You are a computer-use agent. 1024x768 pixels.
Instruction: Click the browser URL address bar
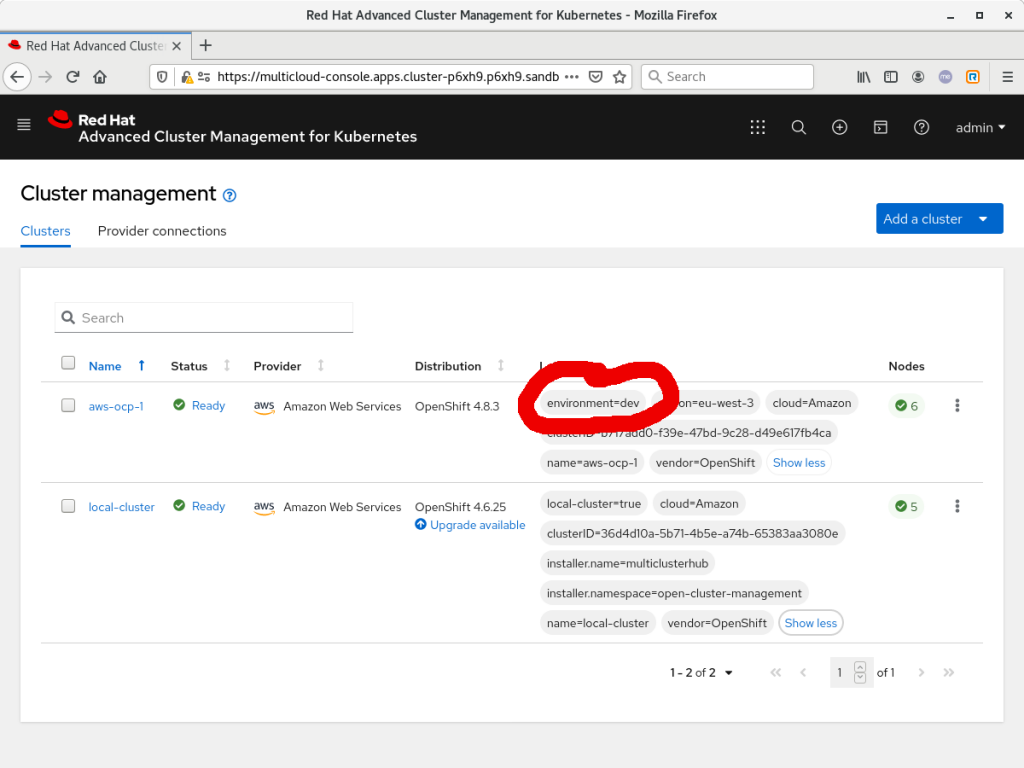pyautogui.click(x=388, y=77)
